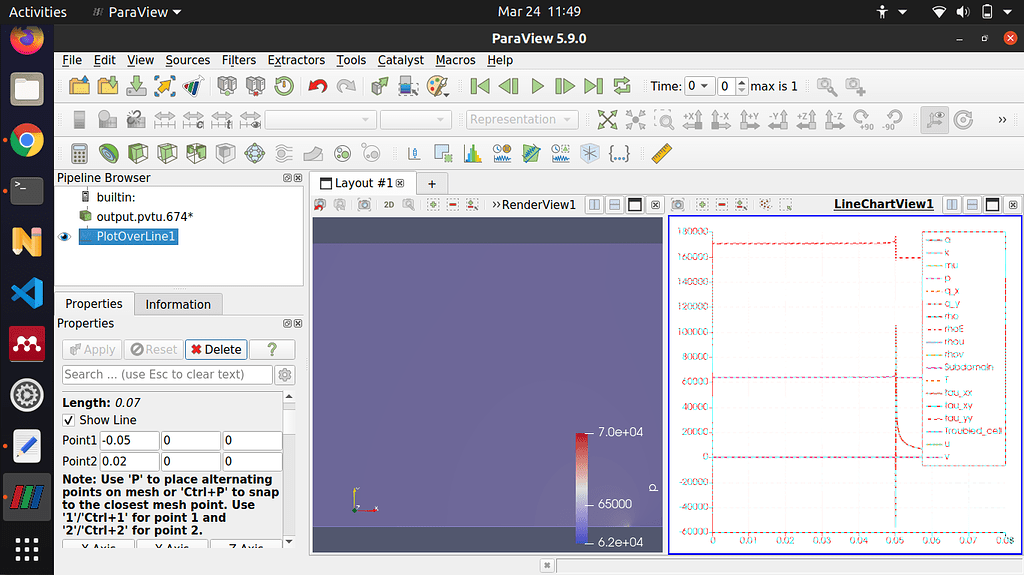
Task: Click the Save Data icon
Action: point(136,86)
